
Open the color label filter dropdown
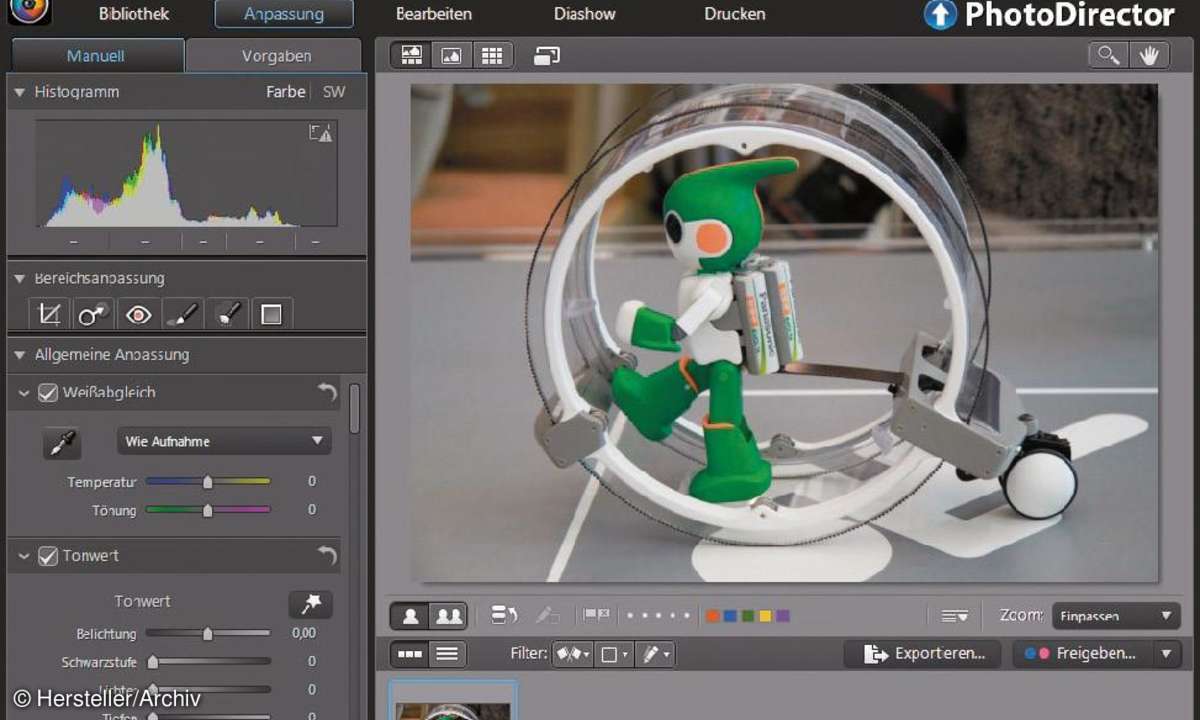[x=613, y=654]
